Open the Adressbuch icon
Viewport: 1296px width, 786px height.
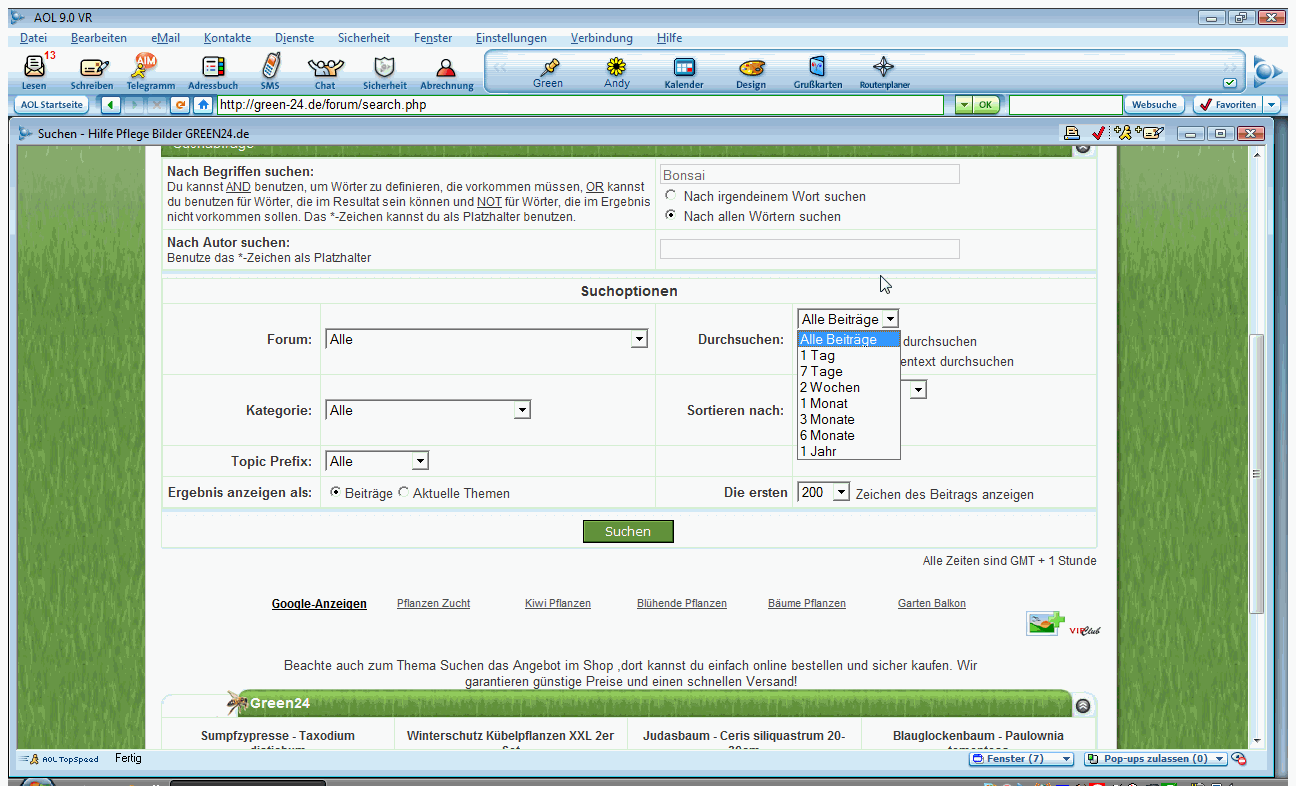click(213, 68)
